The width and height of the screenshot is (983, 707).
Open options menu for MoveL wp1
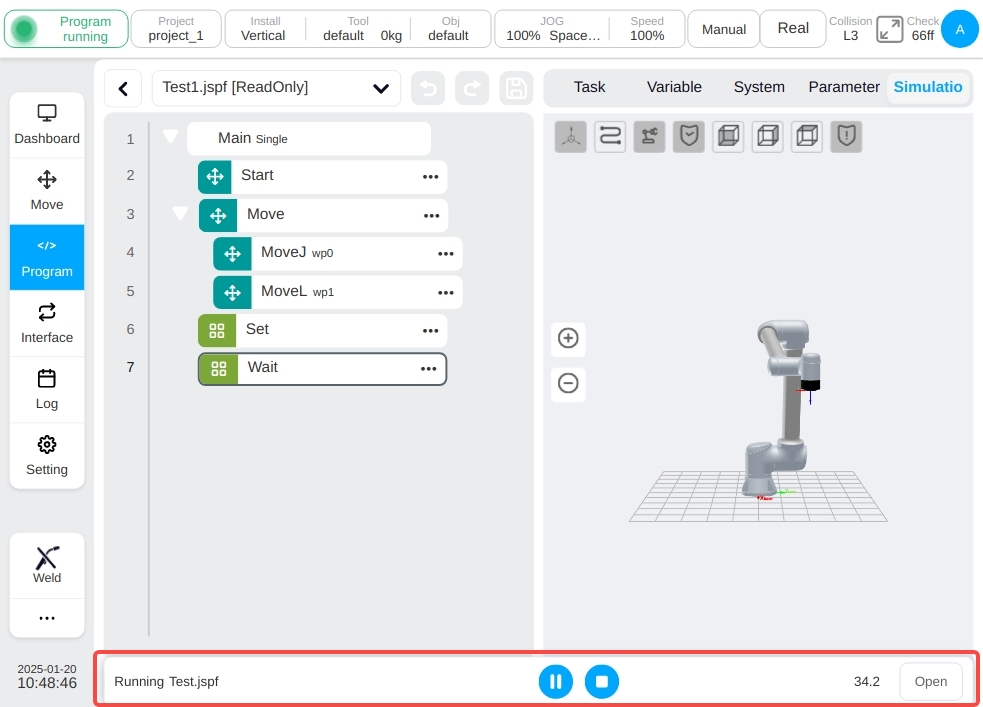click(x=446, y=293)
